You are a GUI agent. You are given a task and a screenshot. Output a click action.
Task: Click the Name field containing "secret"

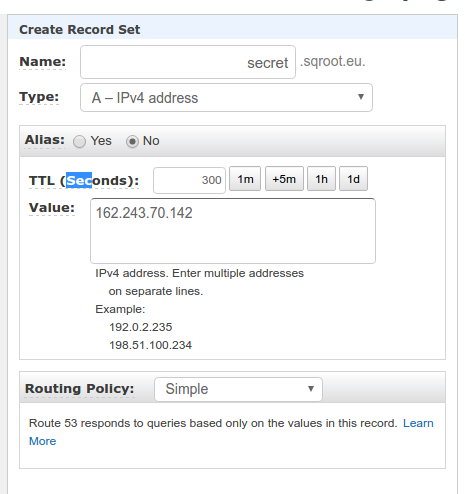188,62
